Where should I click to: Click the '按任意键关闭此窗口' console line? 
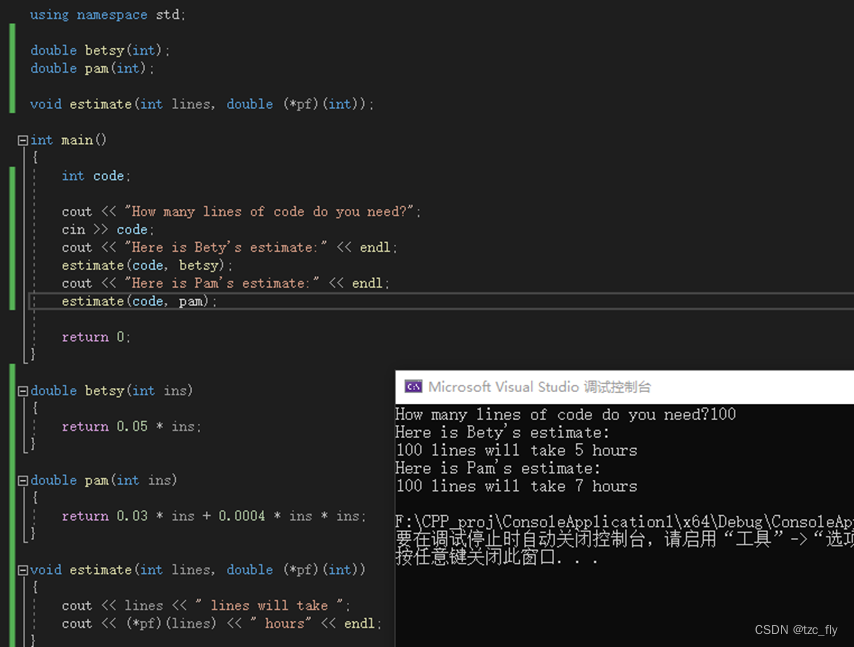coord(497,557)
